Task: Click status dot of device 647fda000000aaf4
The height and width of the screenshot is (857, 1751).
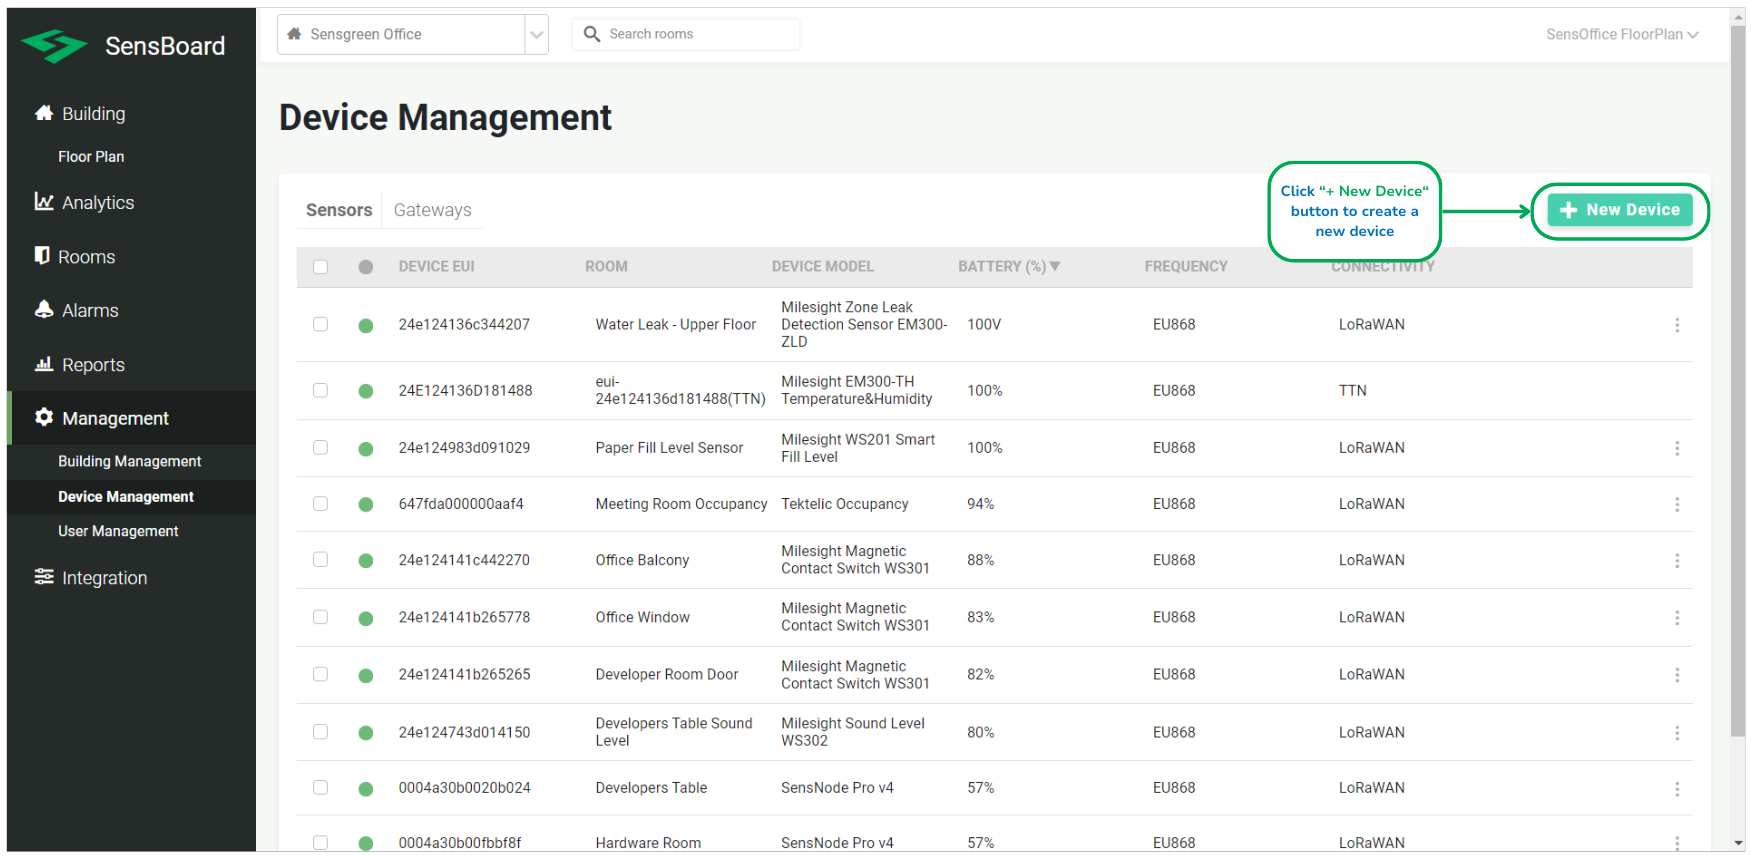Action: [x=366, y=505]
